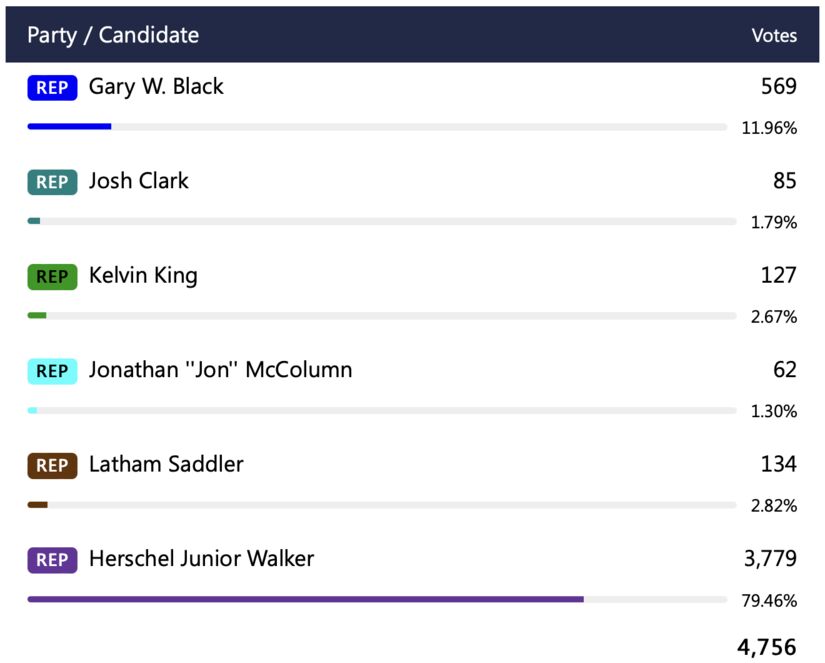Click candidate name Latham Saddler
825x663 pixels.
tap(166, 464)
